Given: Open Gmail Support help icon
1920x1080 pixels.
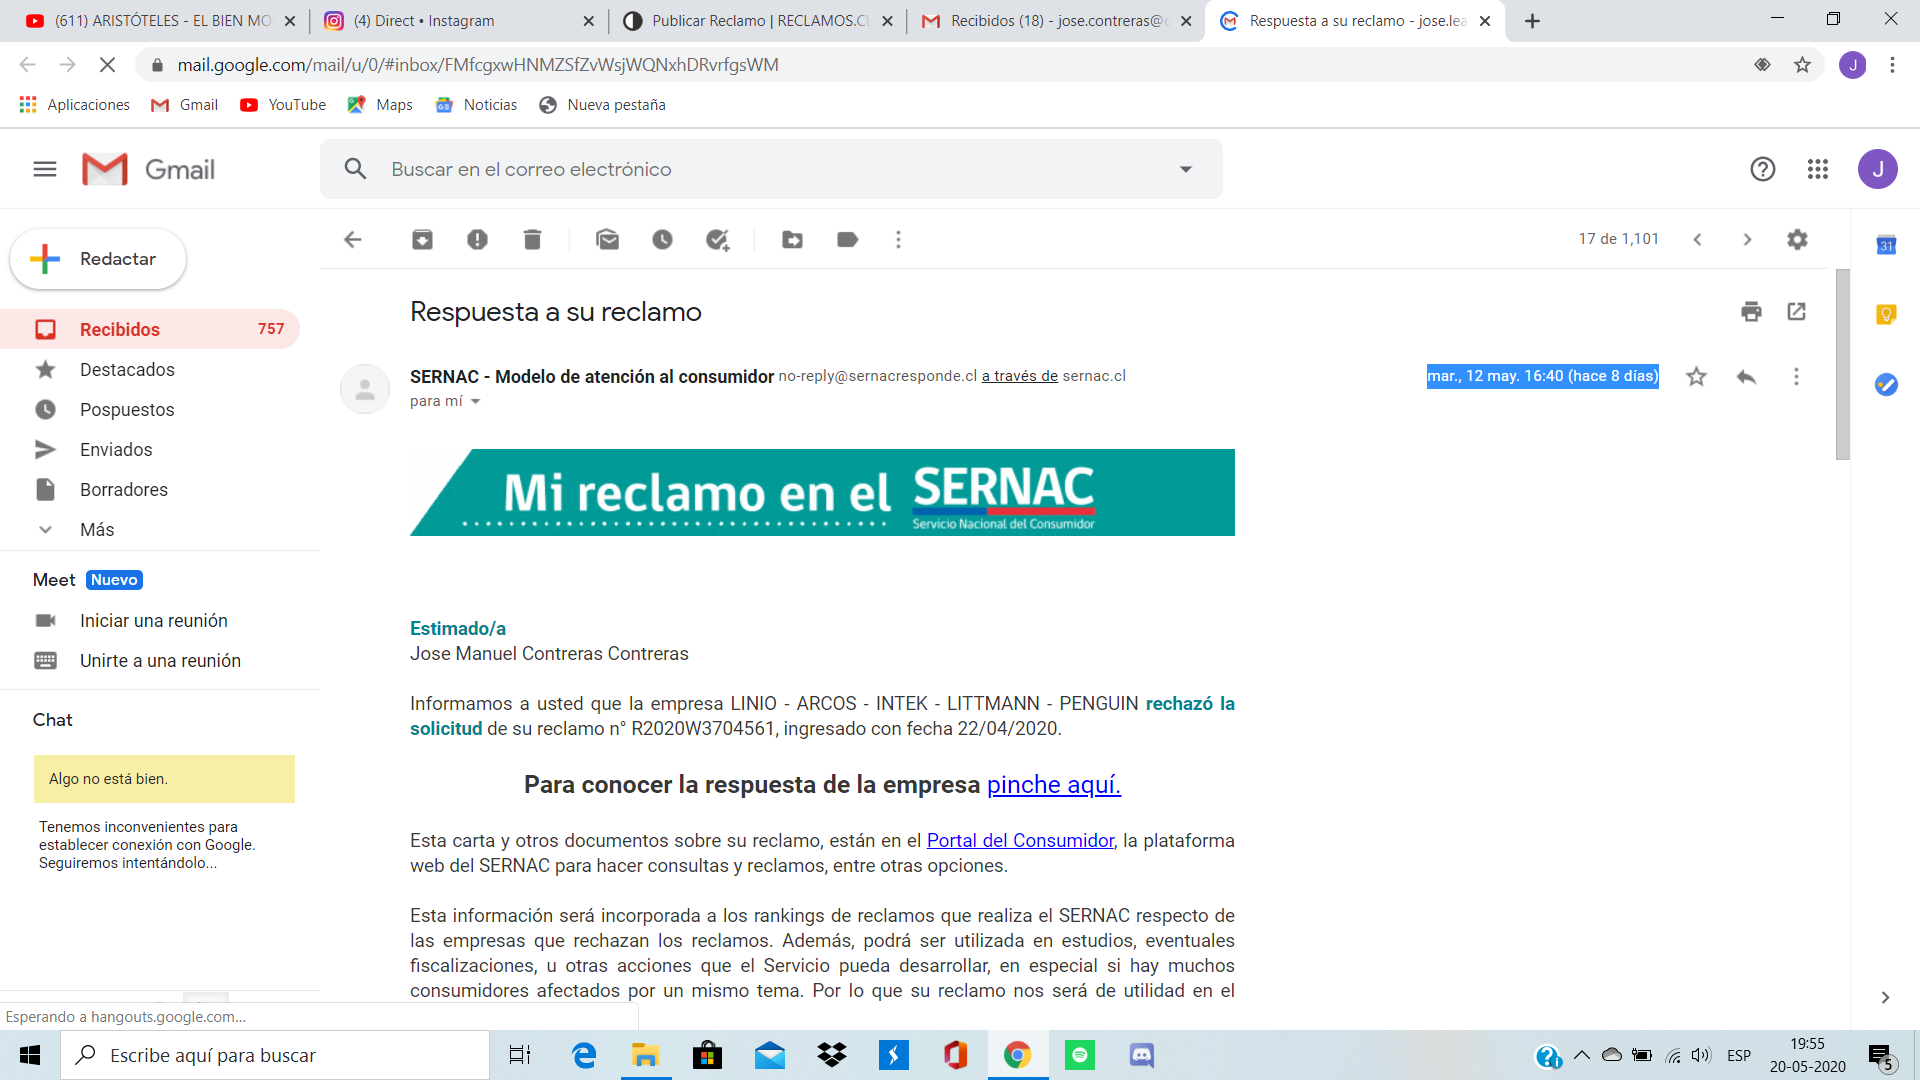Looking at the screenshot, I should point(1762,169).
